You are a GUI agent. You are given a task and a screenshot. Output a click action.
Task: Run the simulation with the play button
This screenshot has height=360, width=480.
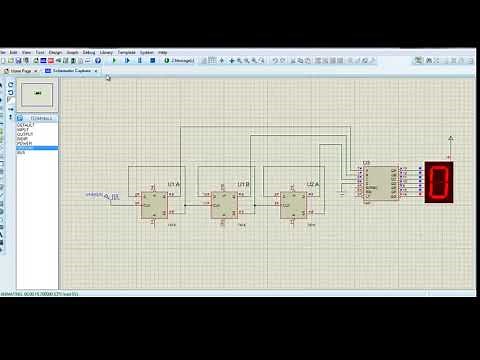click(x=114, y=60)
